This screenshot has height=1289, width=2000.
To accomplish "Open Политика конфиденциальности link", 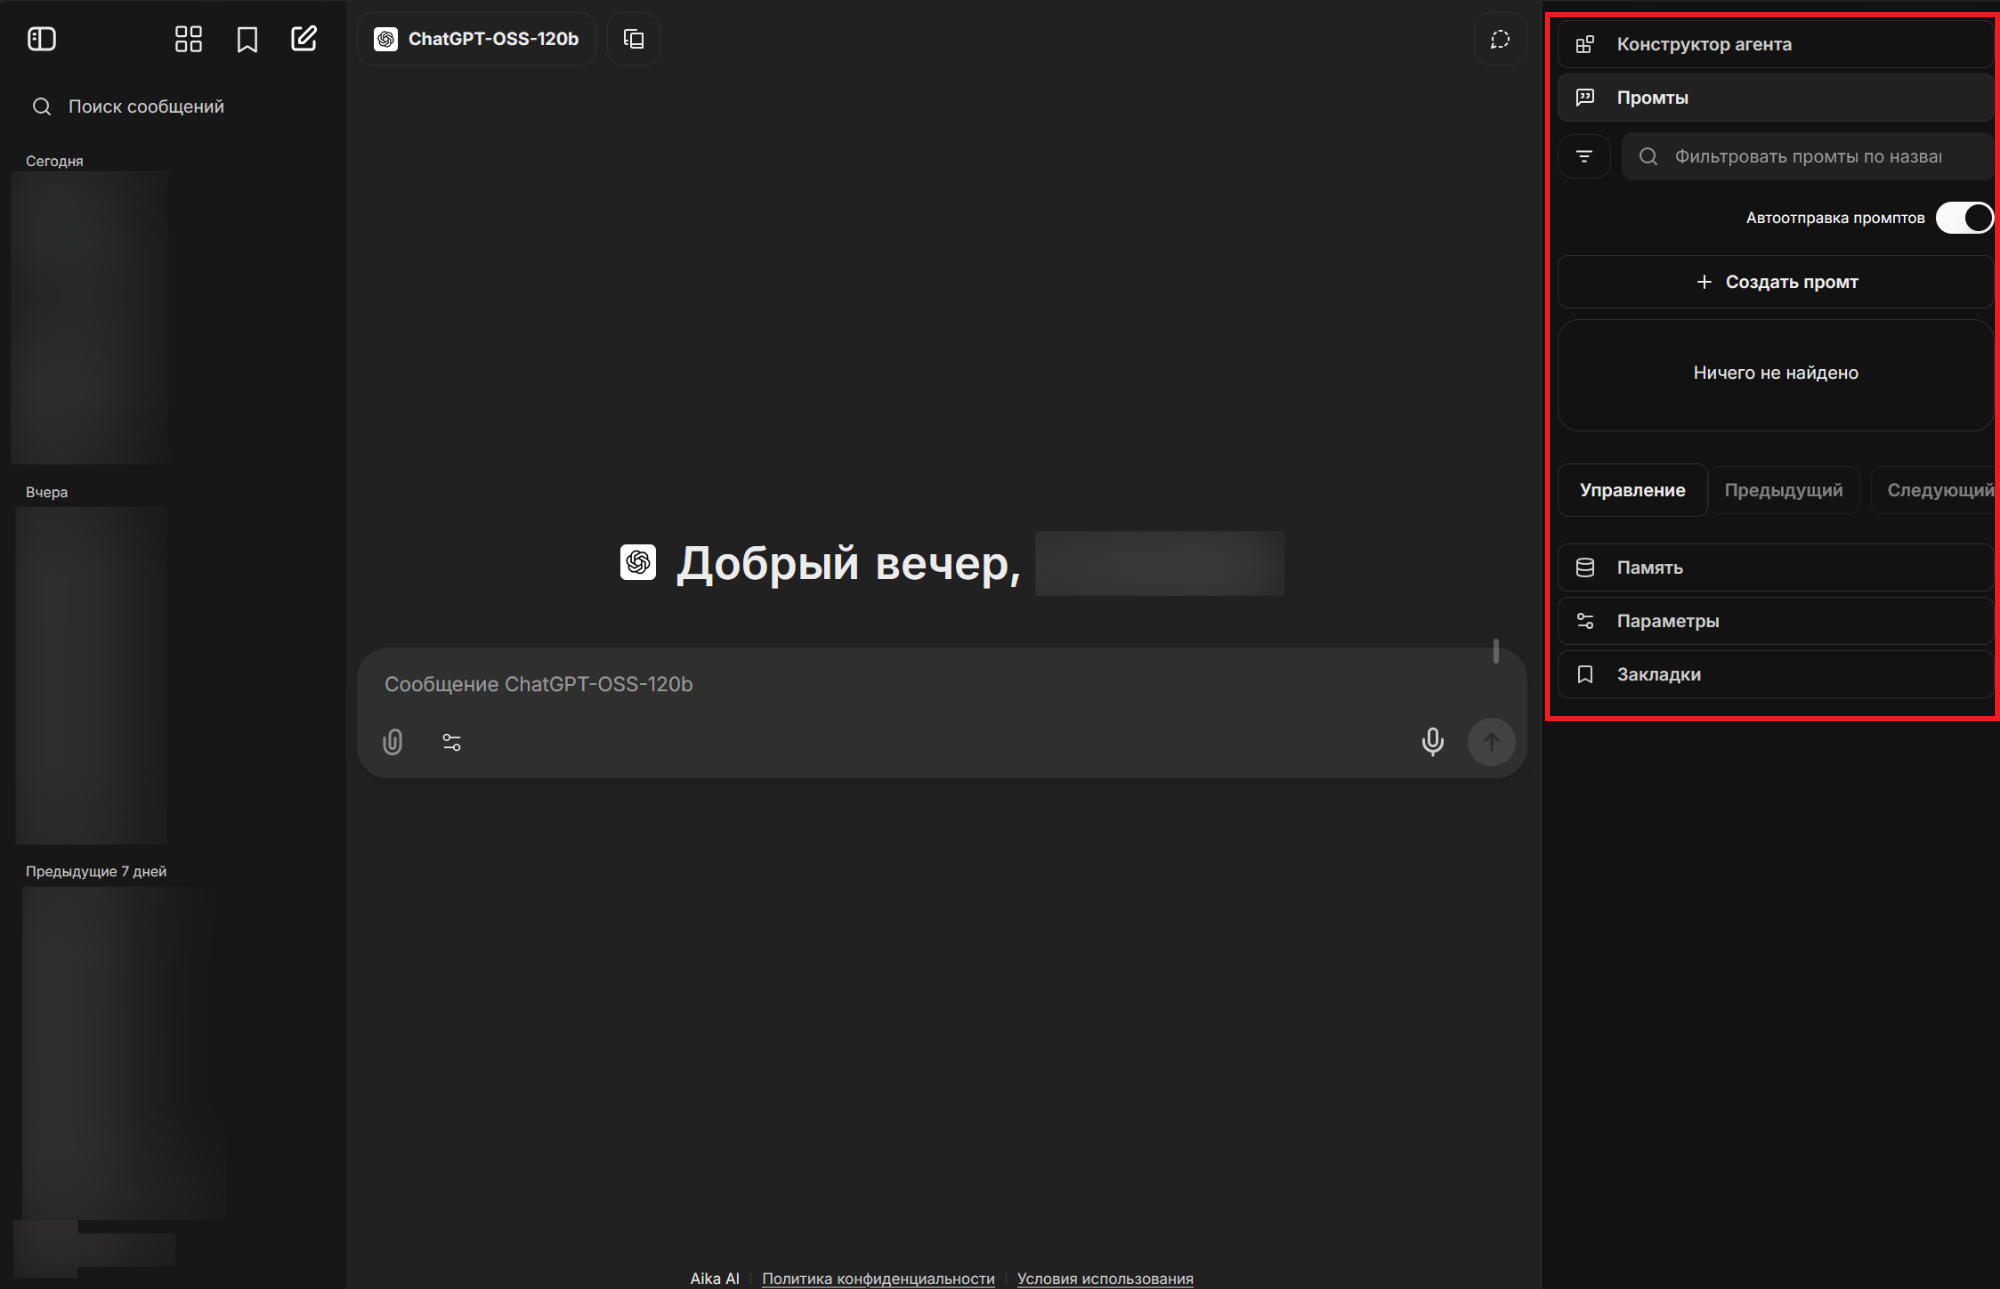I will point(877,1277).
